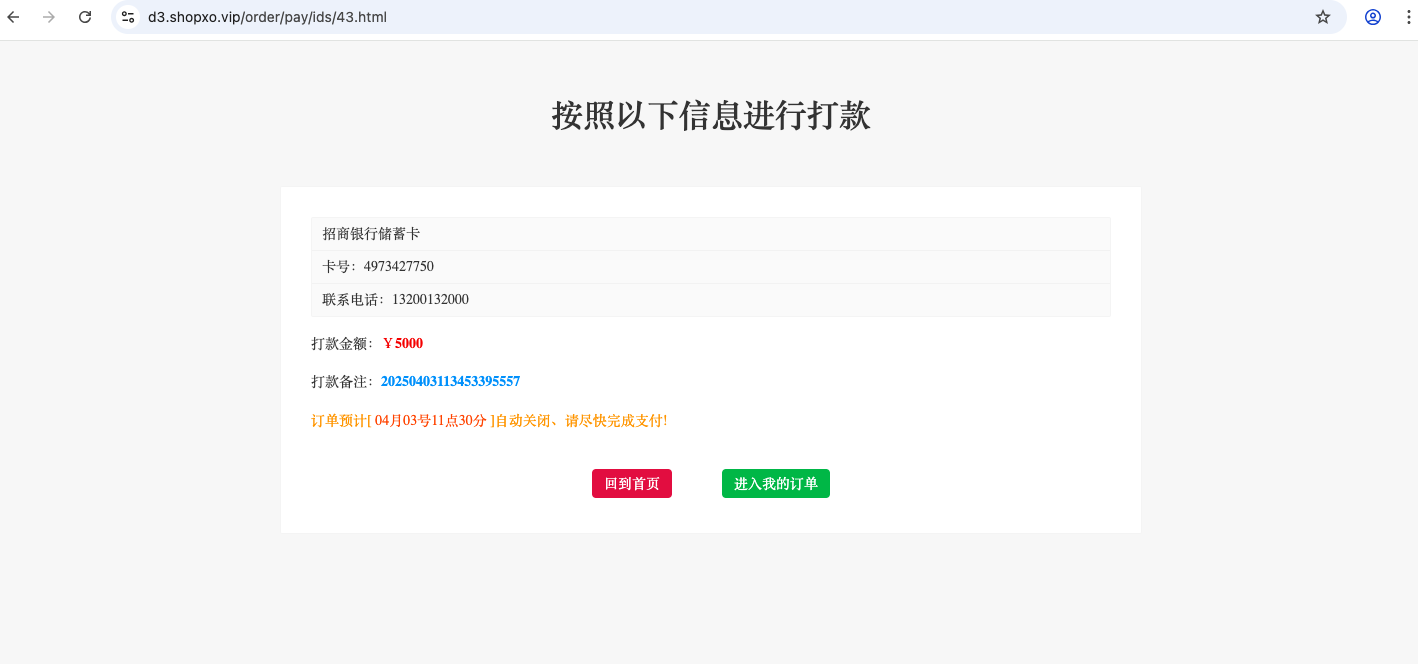Click the green 进入我的订单 button
The width and height of the screenshot is (1418, 664).
(776, 484)
